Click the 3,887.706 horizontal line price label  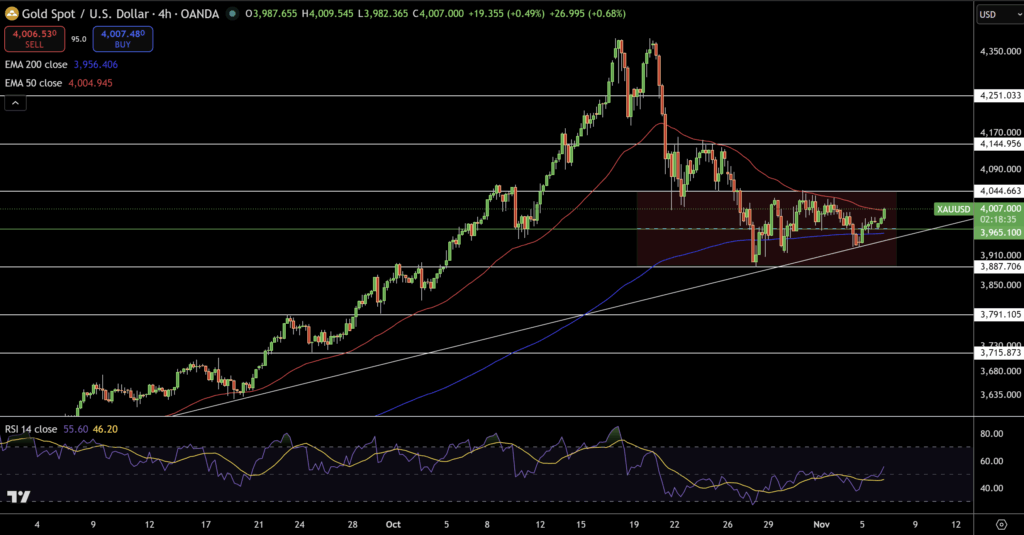pyautogui.click(x=999, y=267)
